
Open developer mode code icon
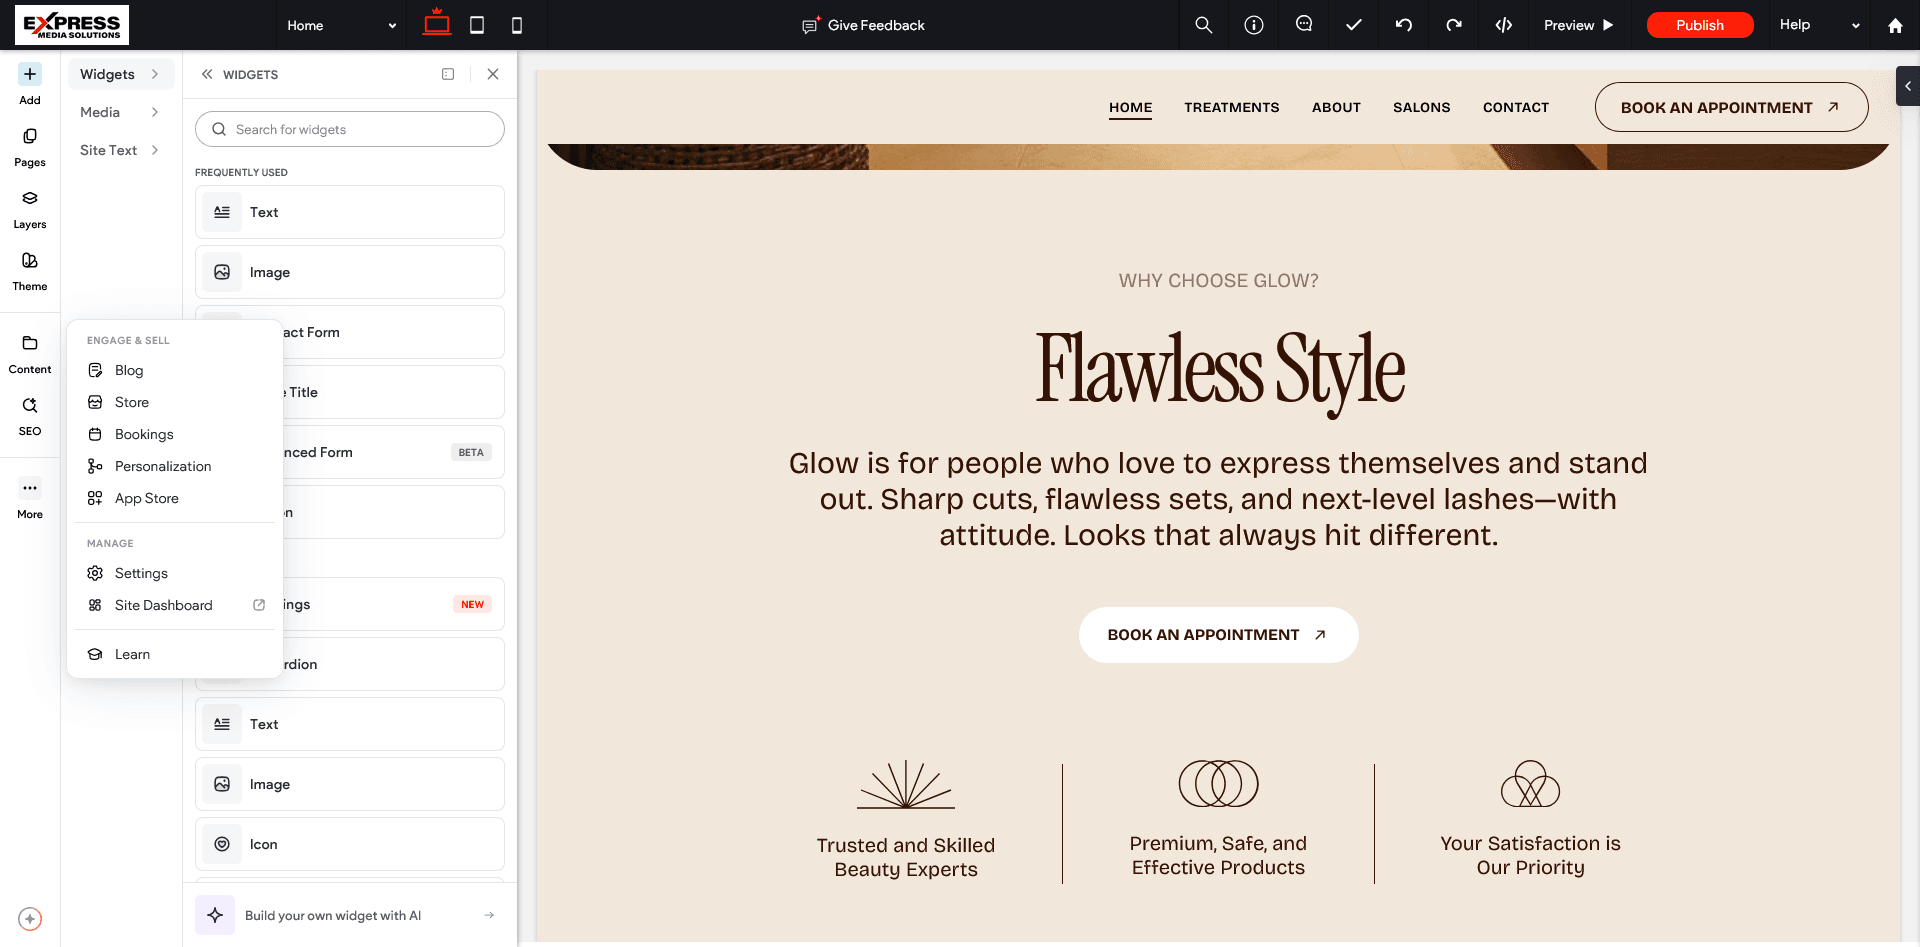pos(1503,25)
